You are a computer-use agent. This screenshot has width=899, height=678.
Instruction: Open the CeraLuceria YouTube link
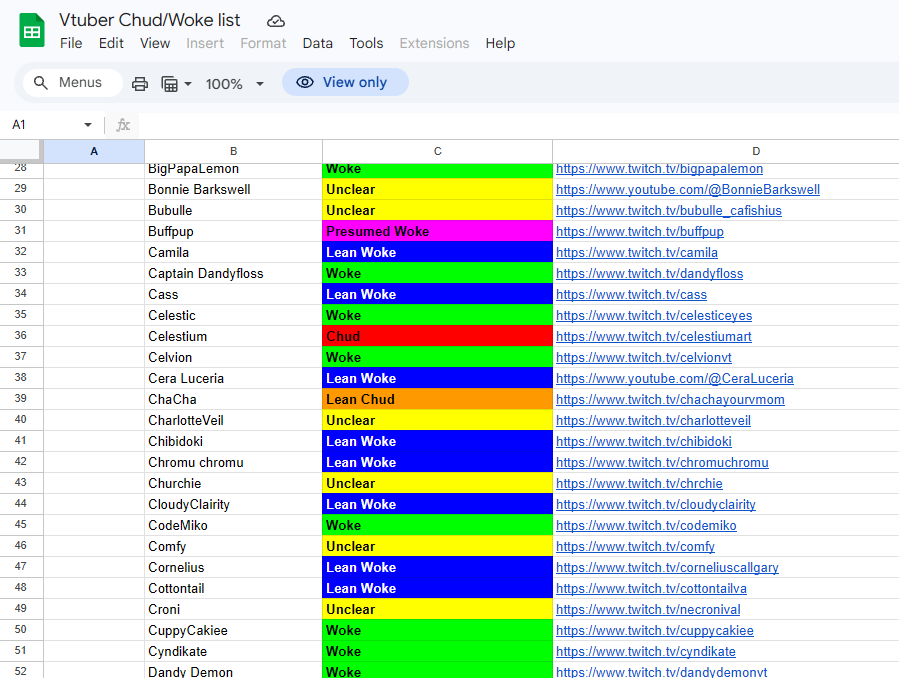tap(675, 378)
